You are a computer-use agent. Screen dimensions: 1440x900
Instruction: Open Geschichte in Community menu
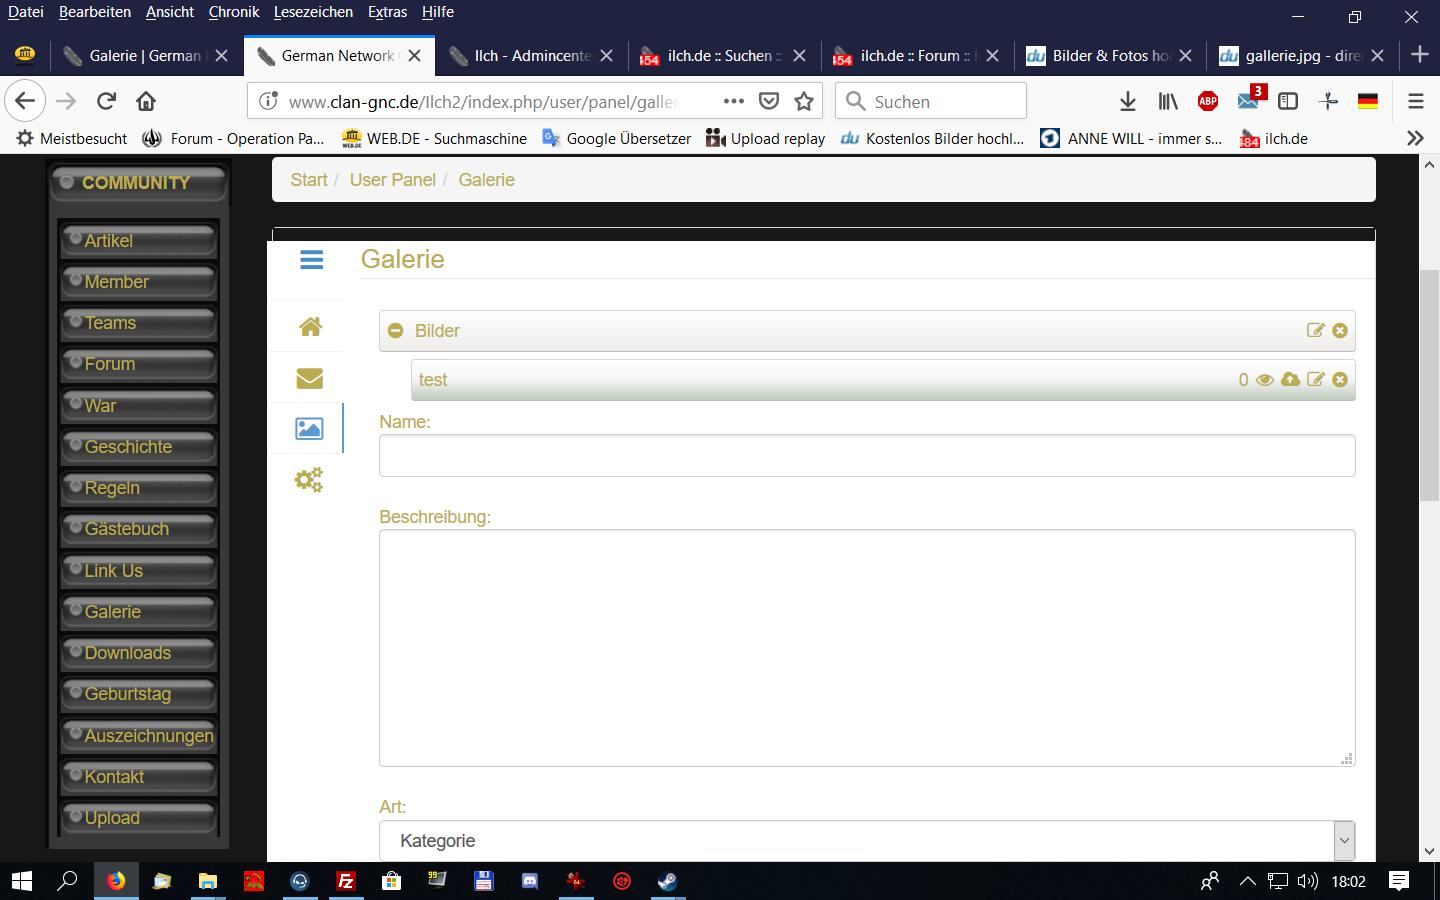pos(139,447)
